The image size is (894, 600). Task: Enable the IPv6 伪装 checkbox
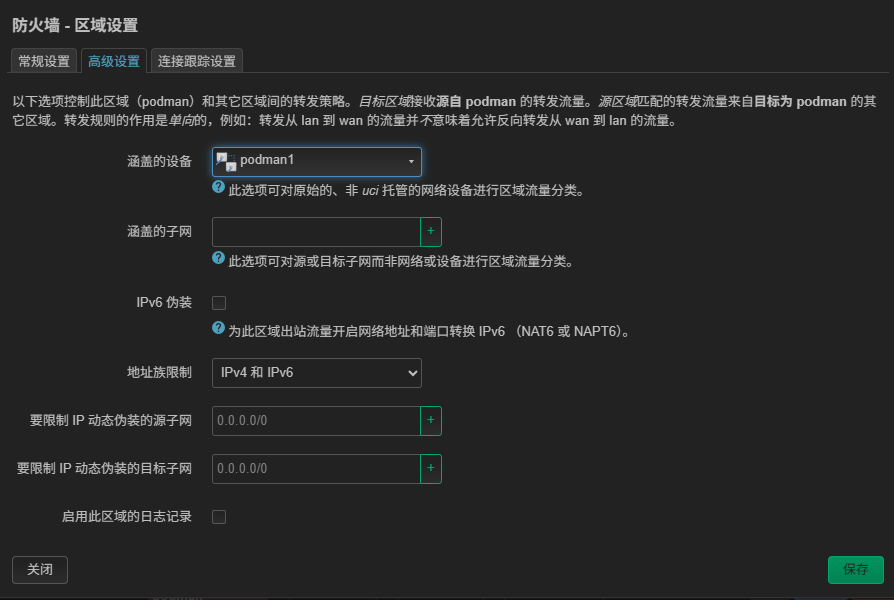[219, 303]
